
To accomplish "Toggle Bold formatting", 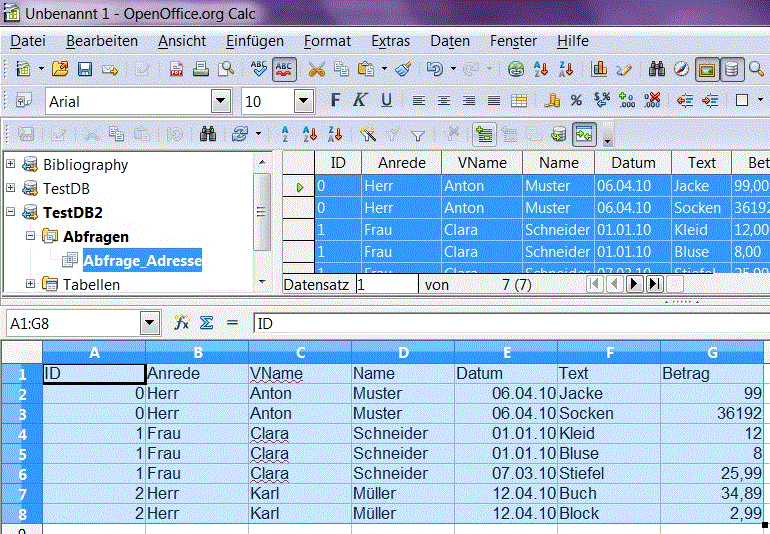I will [335, 101].
